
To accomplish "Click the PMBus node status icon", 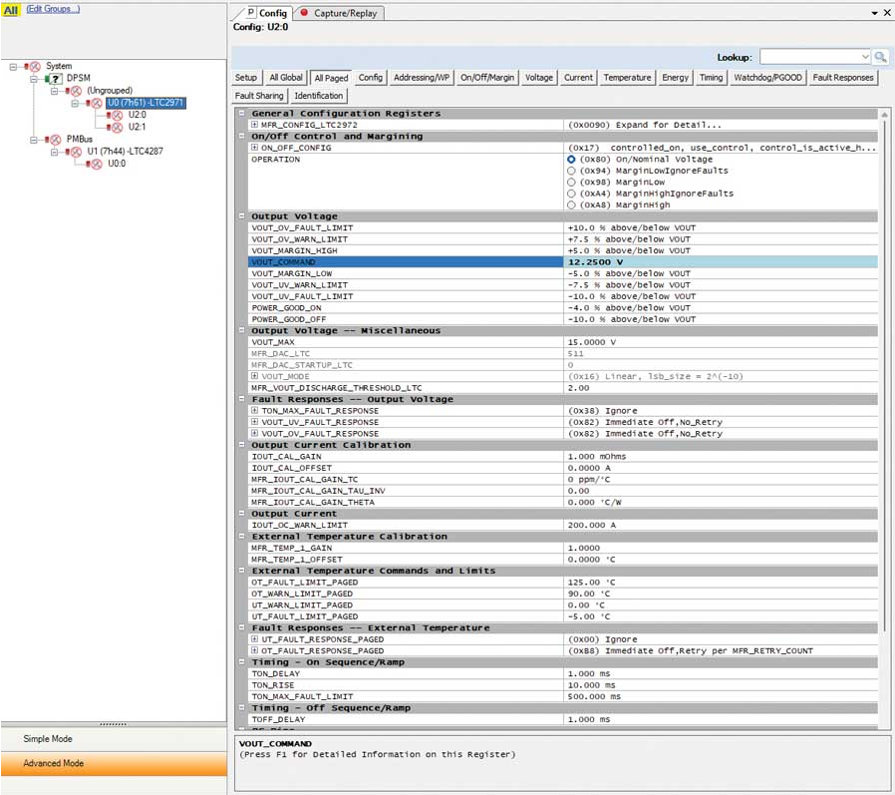I will 55,140.
